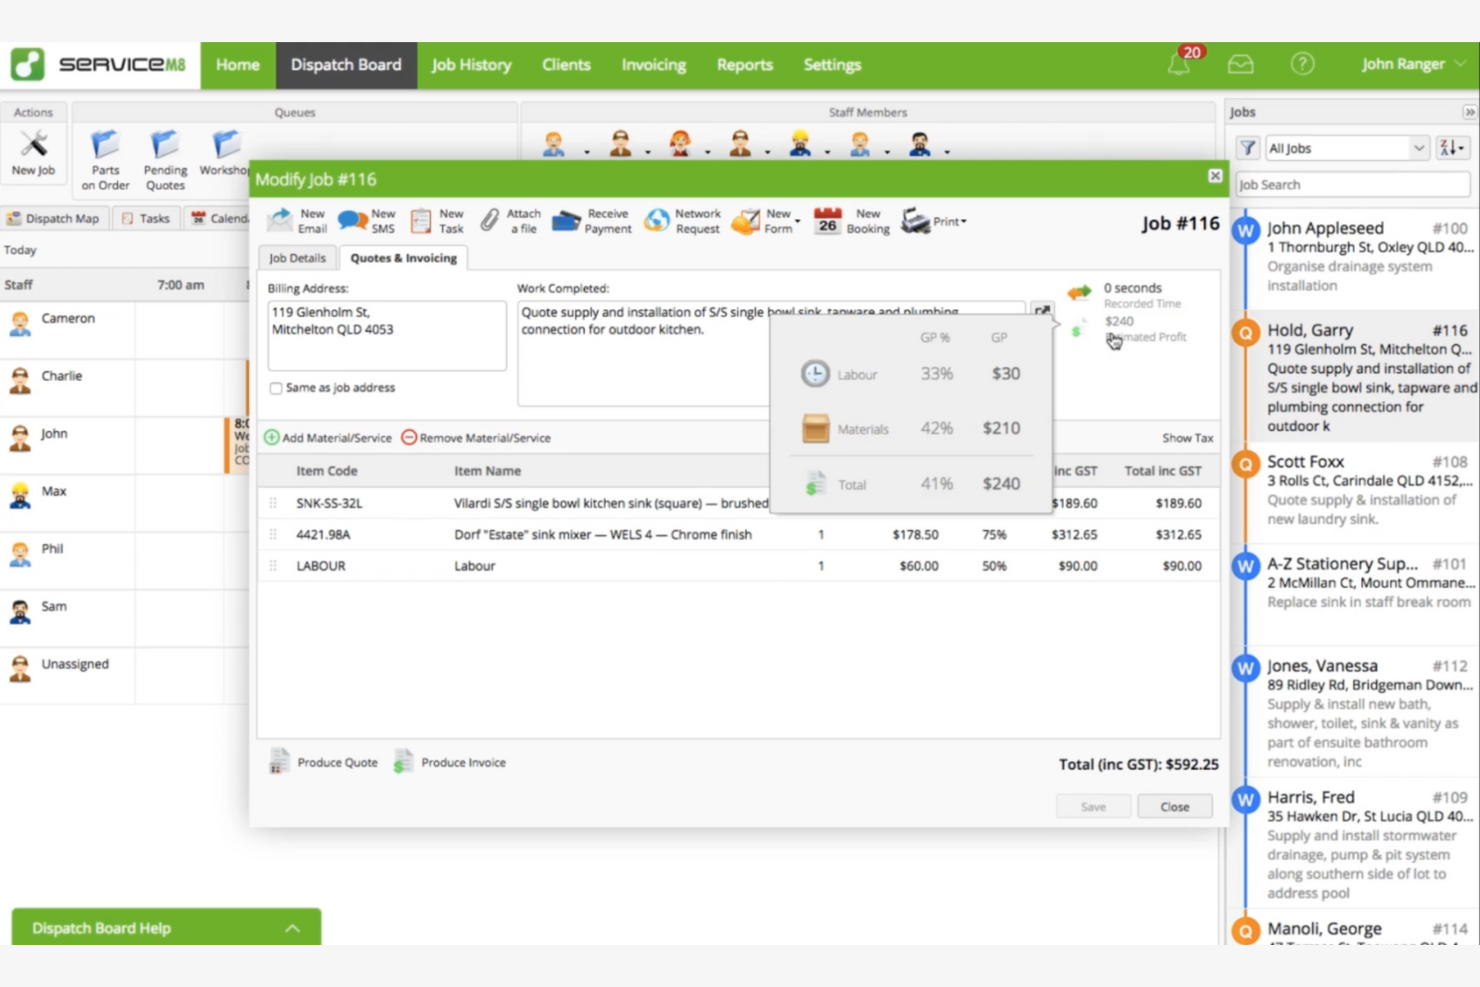The image size is (1480, 987).
Task: Open the All Jobs filter dropdown
Action: click(x=1345, y=147)
